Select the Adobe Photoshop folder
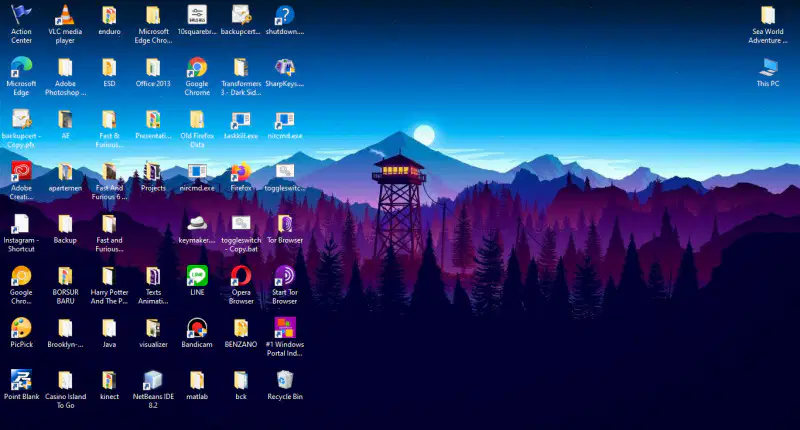This screenshot has height=430, width=800. 65,67
